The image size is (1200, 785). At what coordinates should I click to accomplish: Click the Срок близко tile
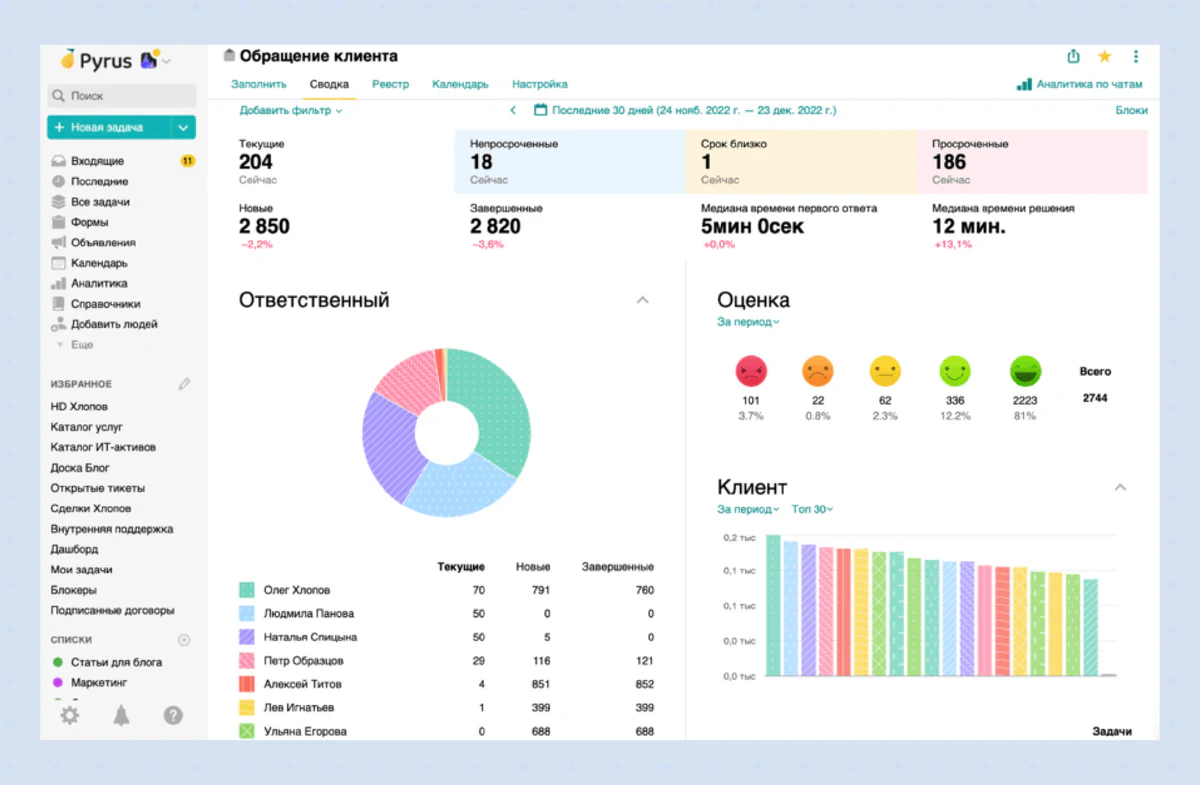(802, 161)
